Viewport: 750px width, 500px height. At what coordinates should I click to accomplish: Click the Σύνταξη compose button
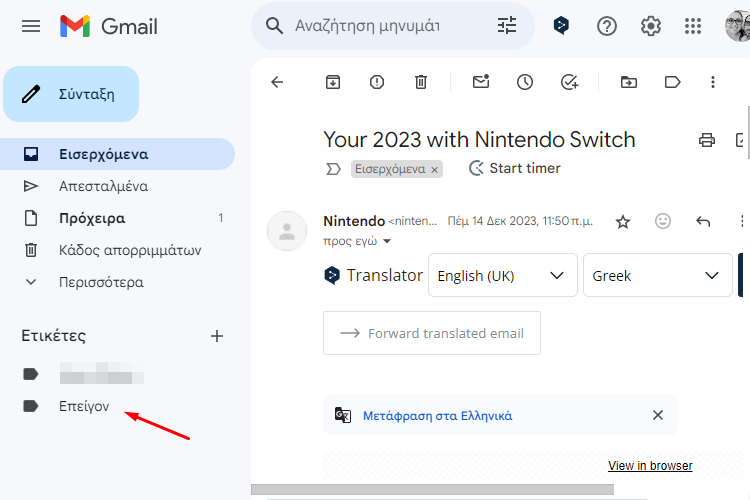(71, 94)
